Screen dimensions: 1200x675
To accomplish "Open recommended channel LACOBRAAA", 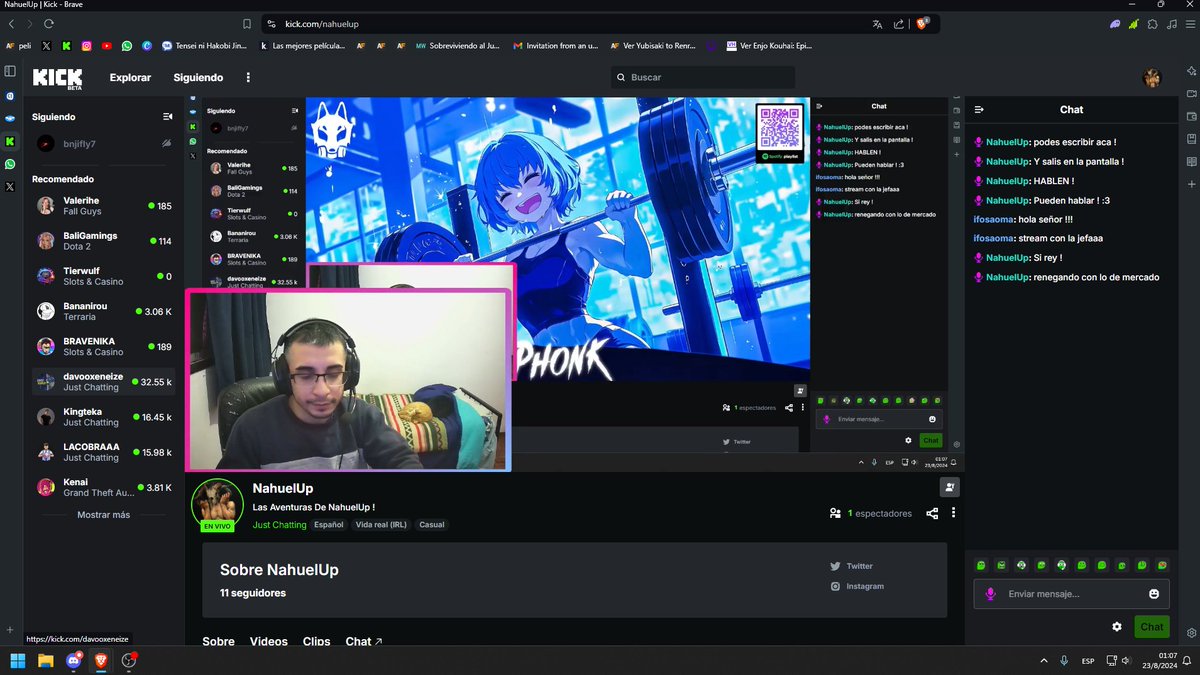I will click(x=104, y=452).
